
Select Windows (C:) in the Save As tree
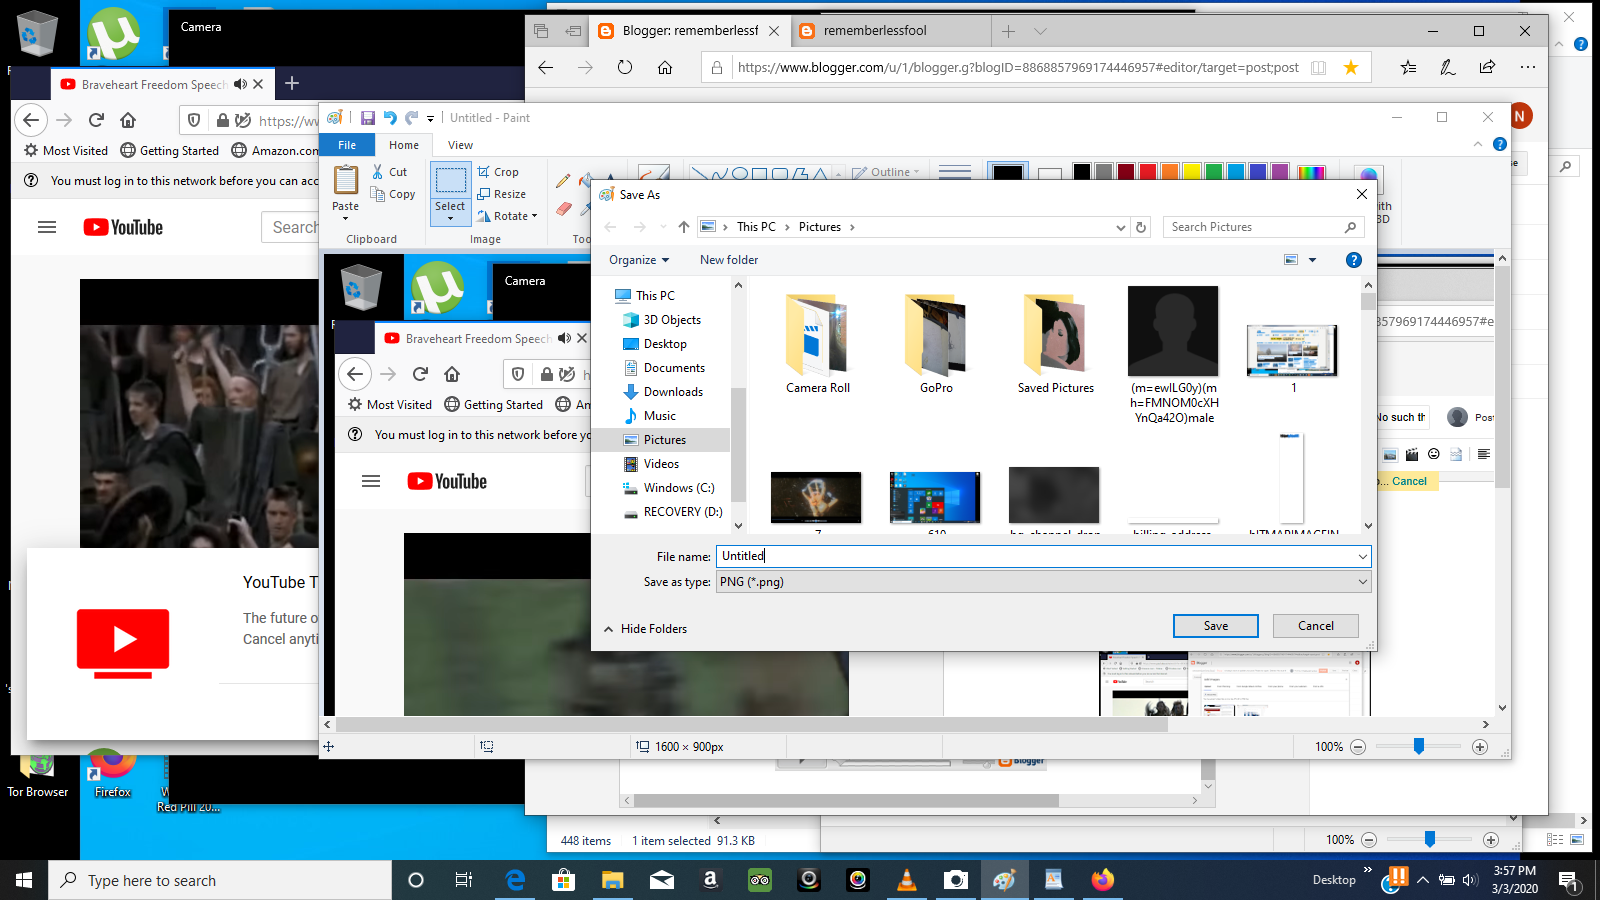[679, 488]
